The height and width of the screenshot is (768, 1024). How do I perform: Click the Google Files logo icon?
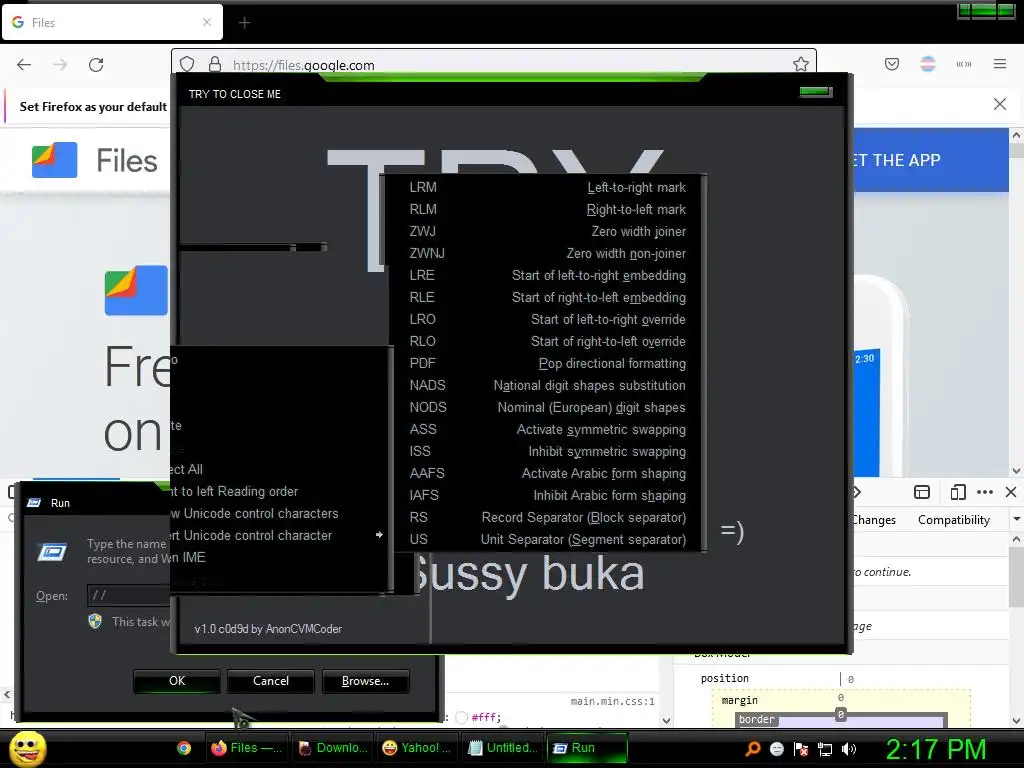[55, 160]
